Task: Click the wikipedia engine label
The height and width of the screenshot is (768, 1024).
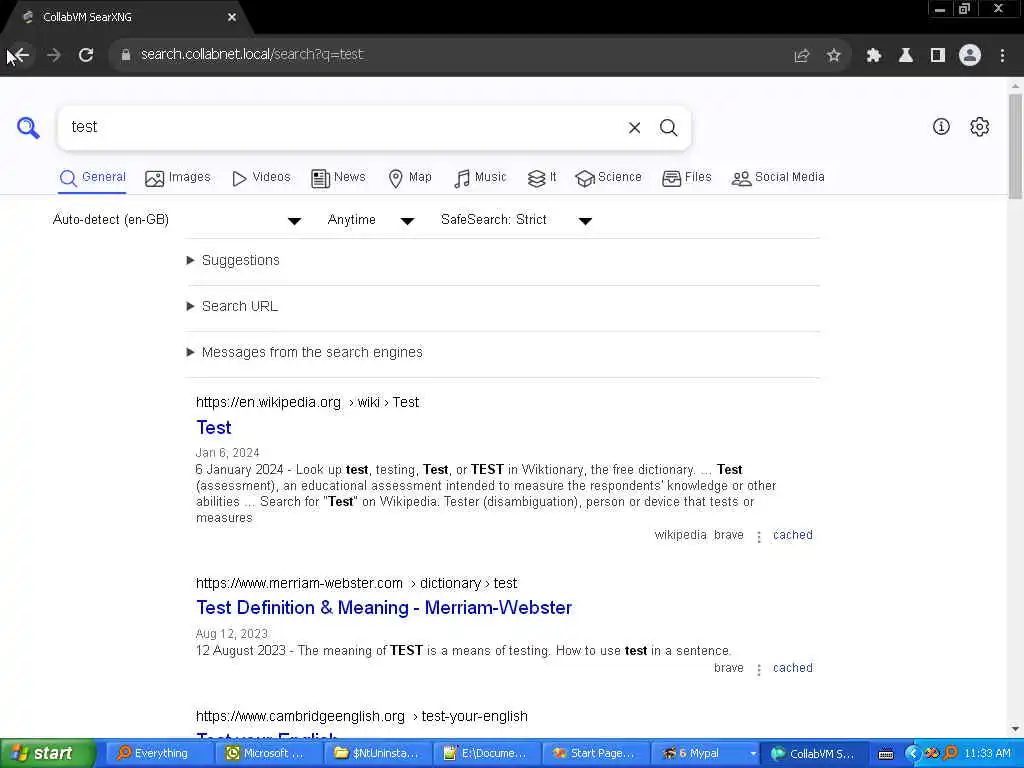Action: 680,535
